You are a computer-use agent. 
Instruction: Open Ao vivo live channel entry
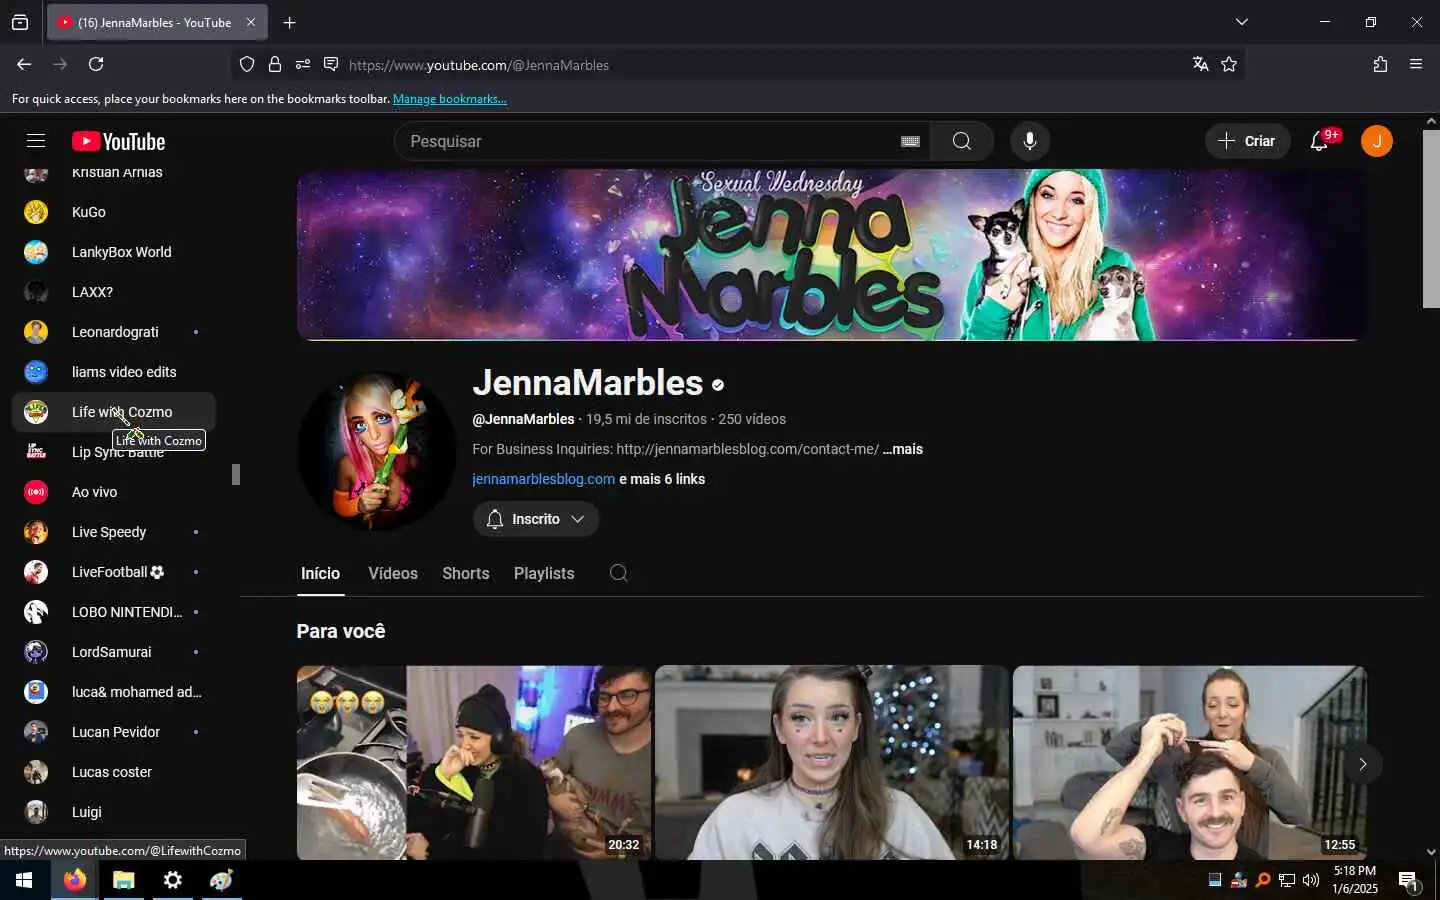point(114,492)
